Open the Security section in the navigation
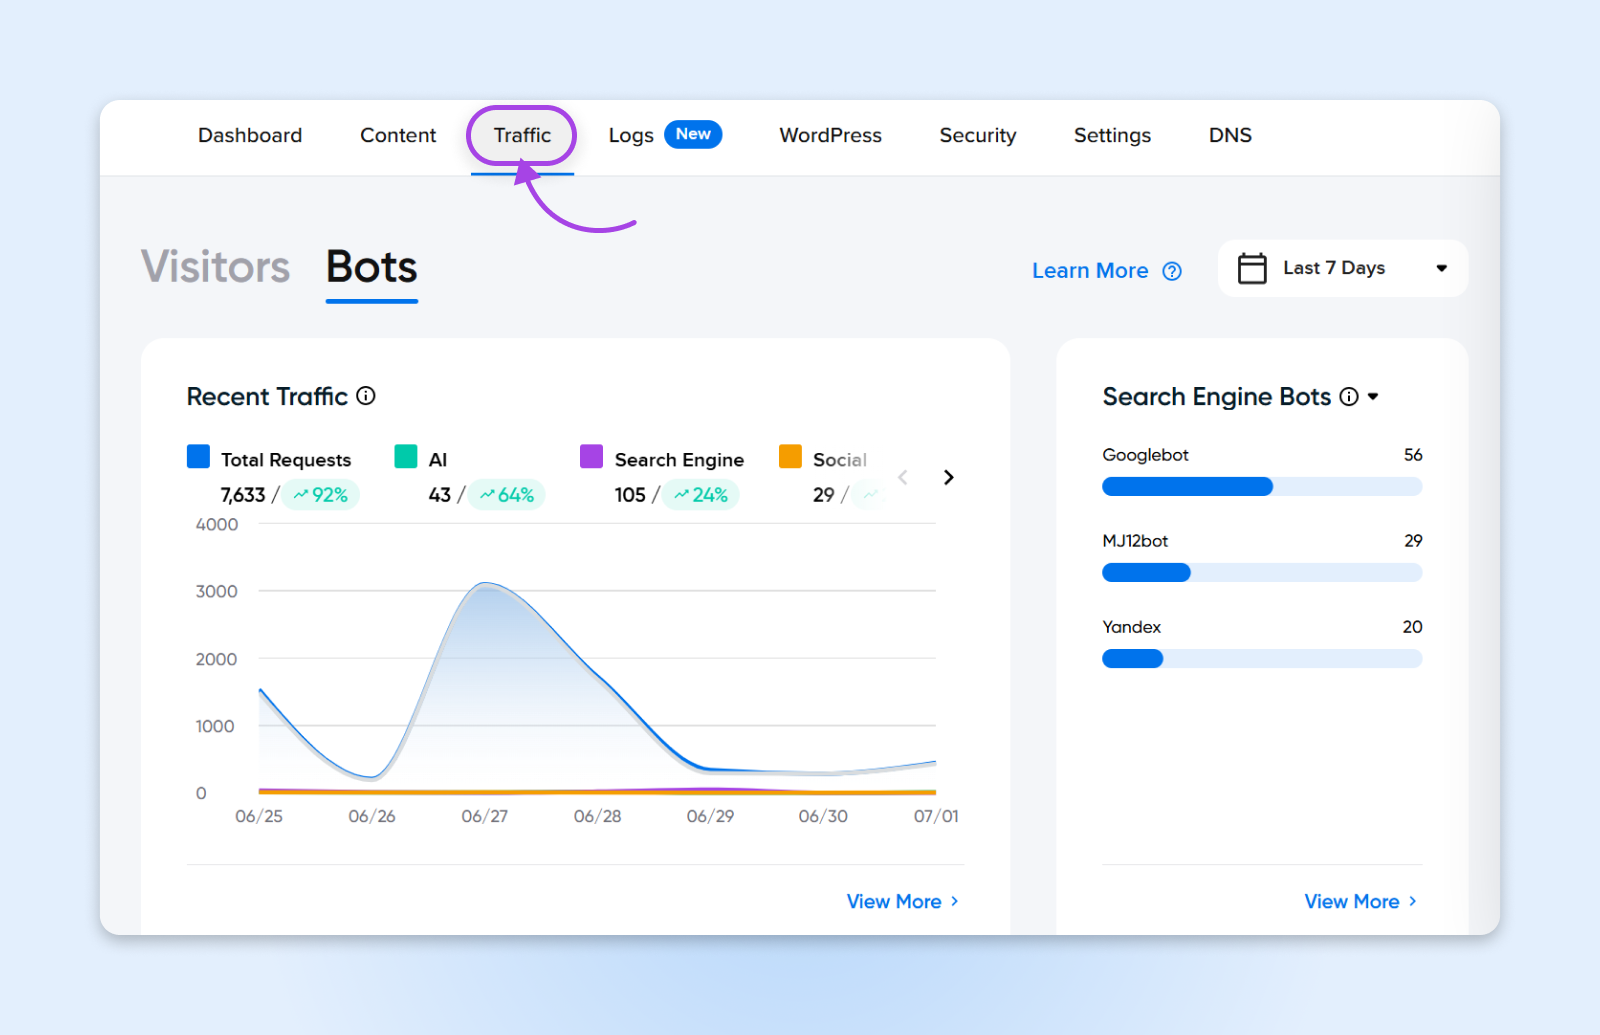 (x=977, y=135)
